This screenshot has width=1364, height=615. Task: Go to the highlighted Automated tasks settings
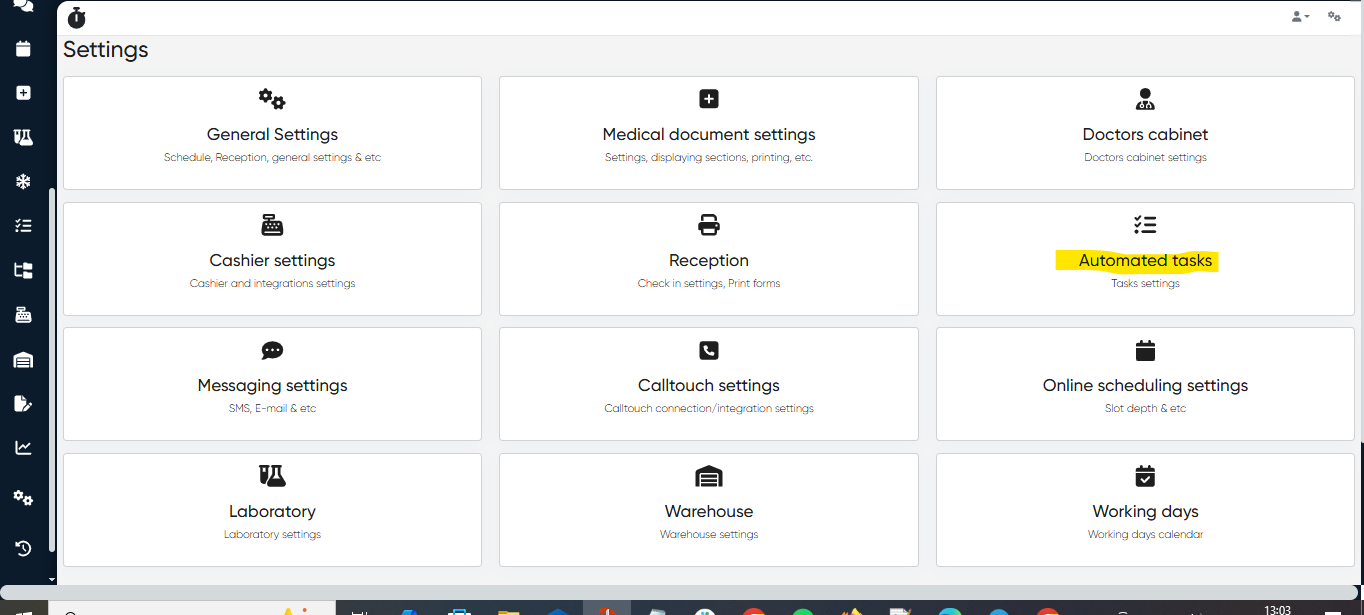click(x=1145, y=260)
